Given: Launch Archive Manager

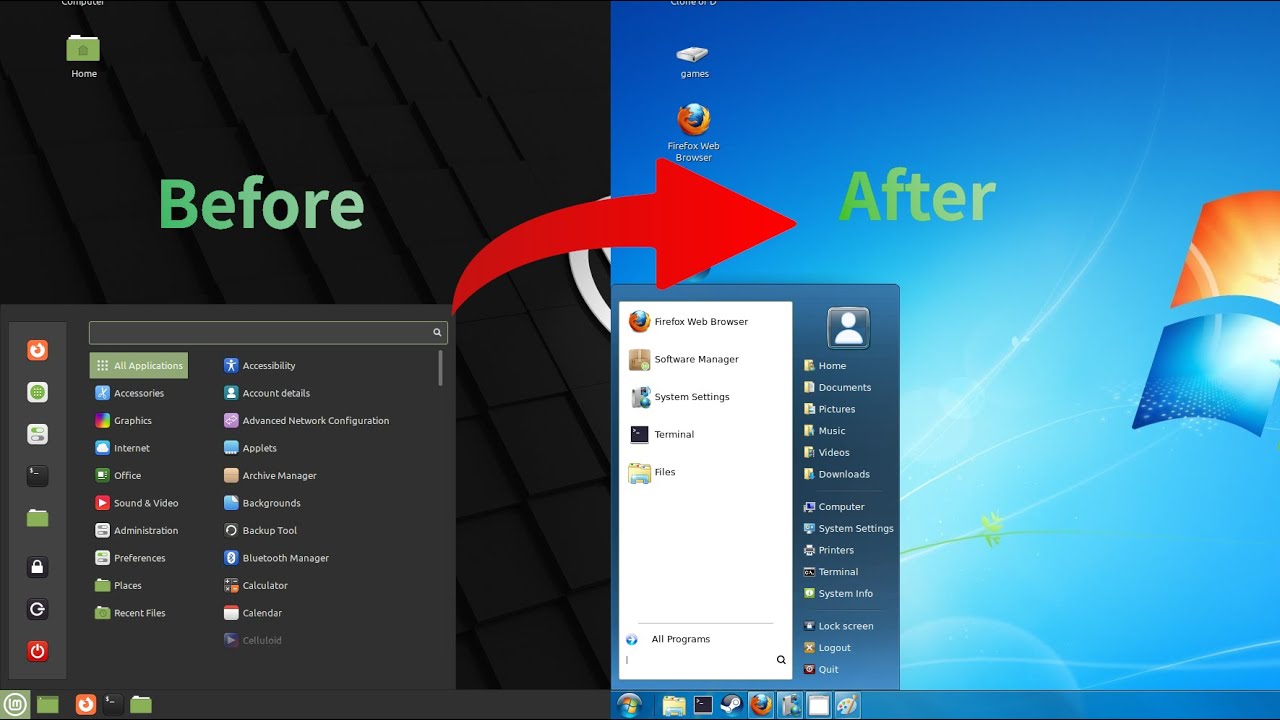Looking at the screenshot, I should coord(270,475).
